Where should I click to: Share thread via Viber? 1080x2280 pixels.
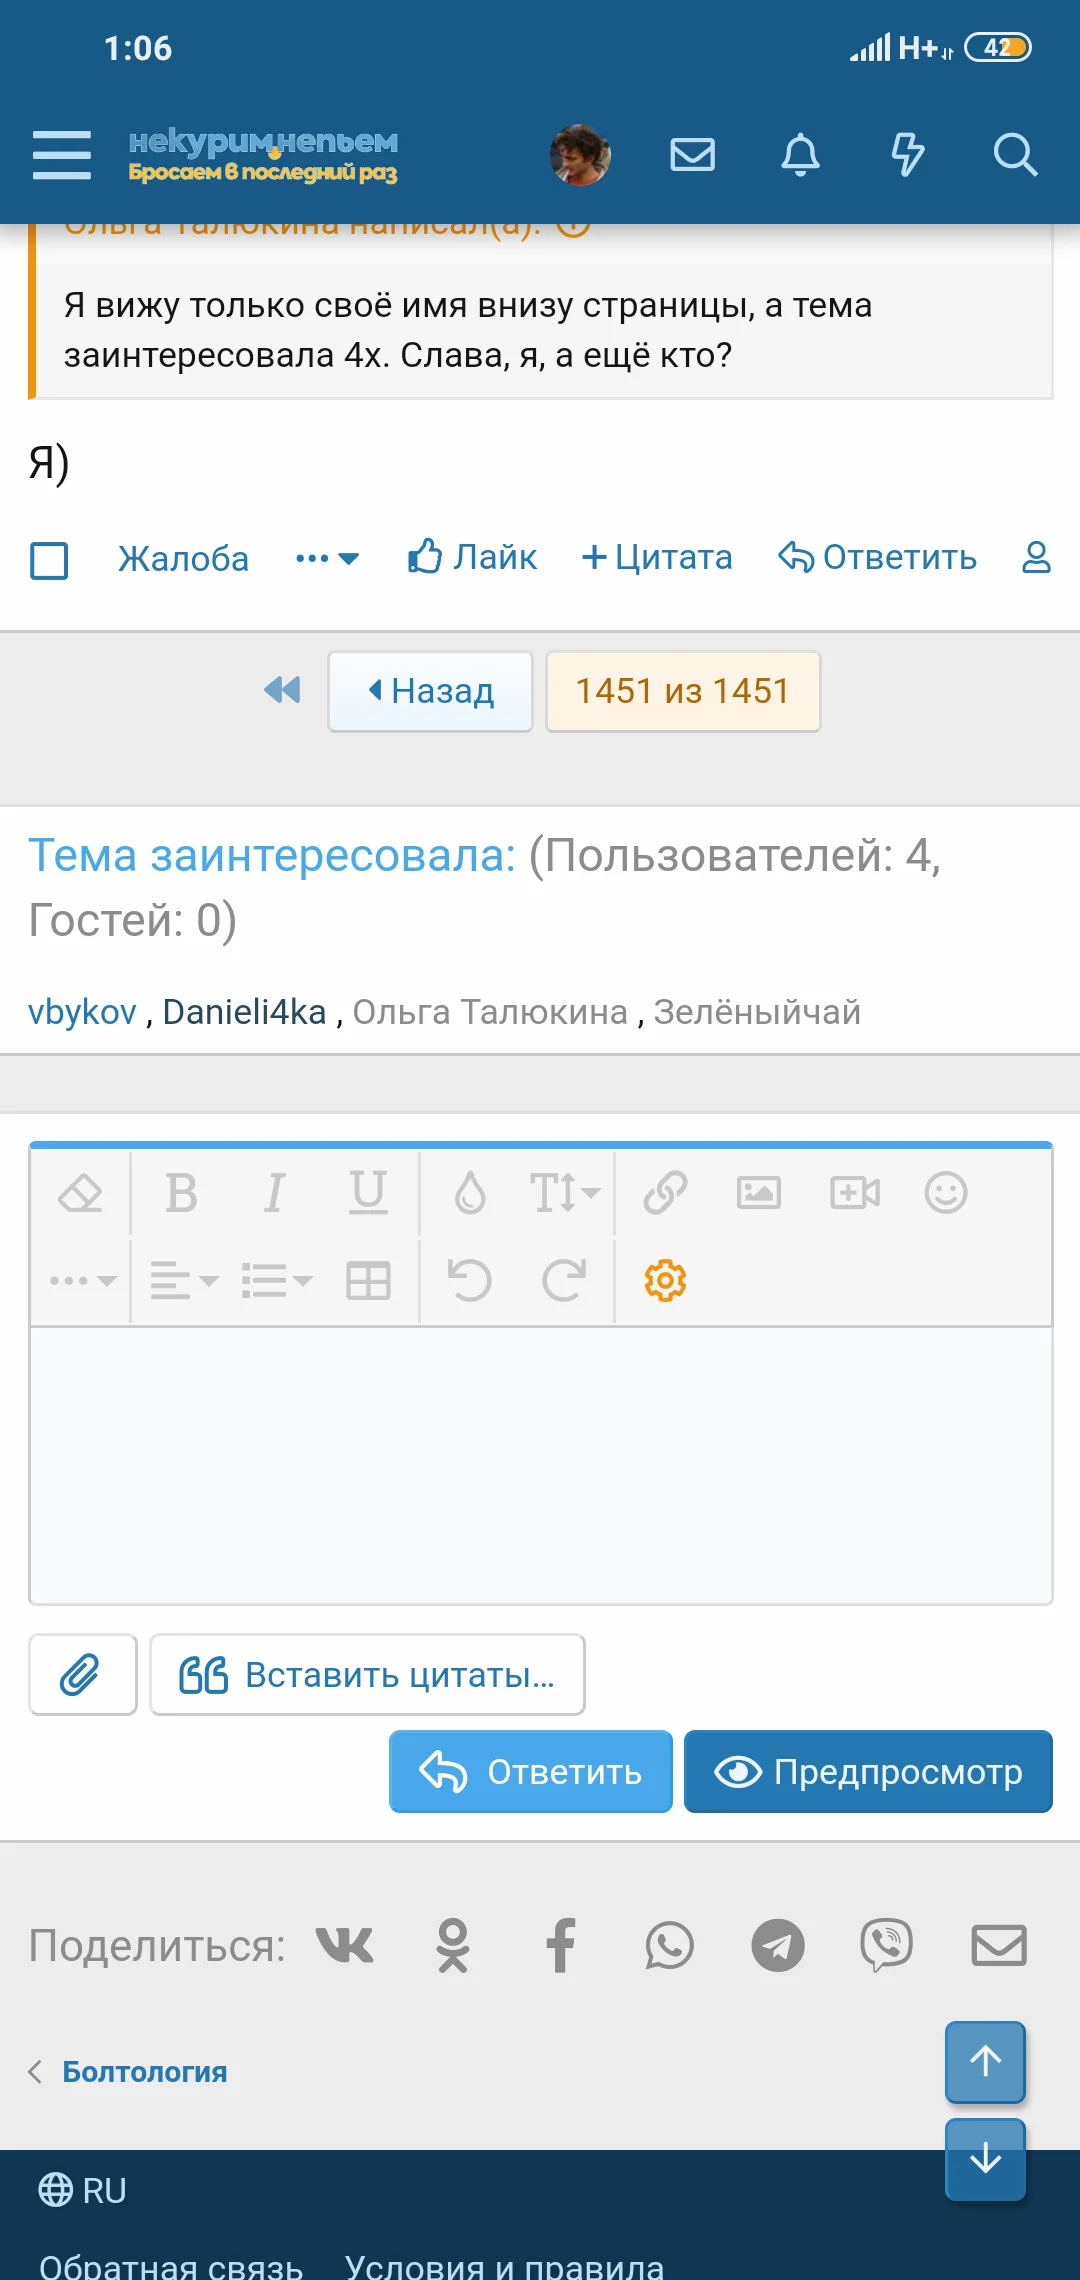pos(886,1945)
